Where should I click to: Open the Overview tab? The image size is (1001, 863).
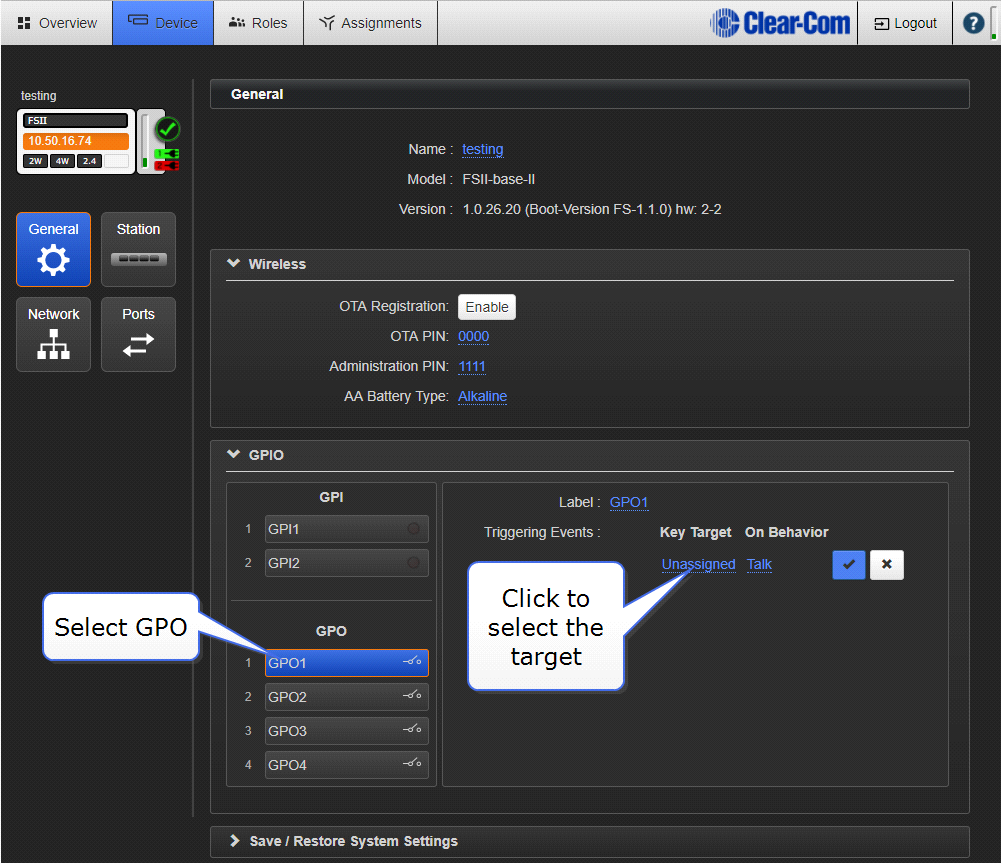[x=57, y=23]
